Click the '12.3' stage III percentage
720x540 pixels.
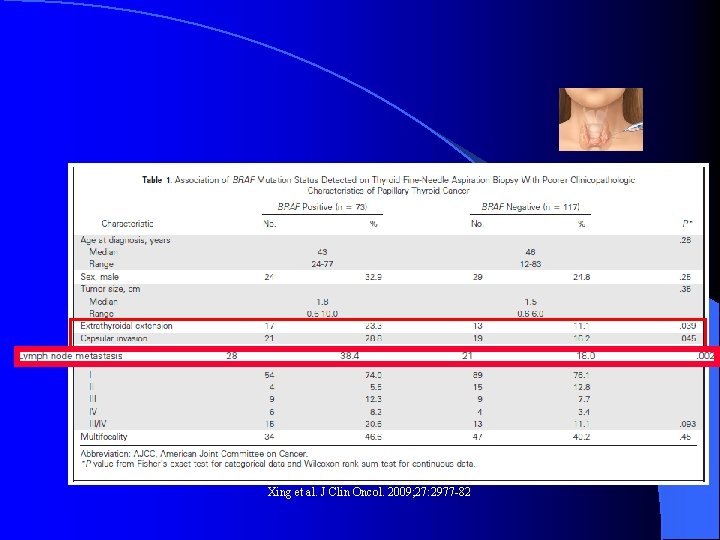pos(373,399)
